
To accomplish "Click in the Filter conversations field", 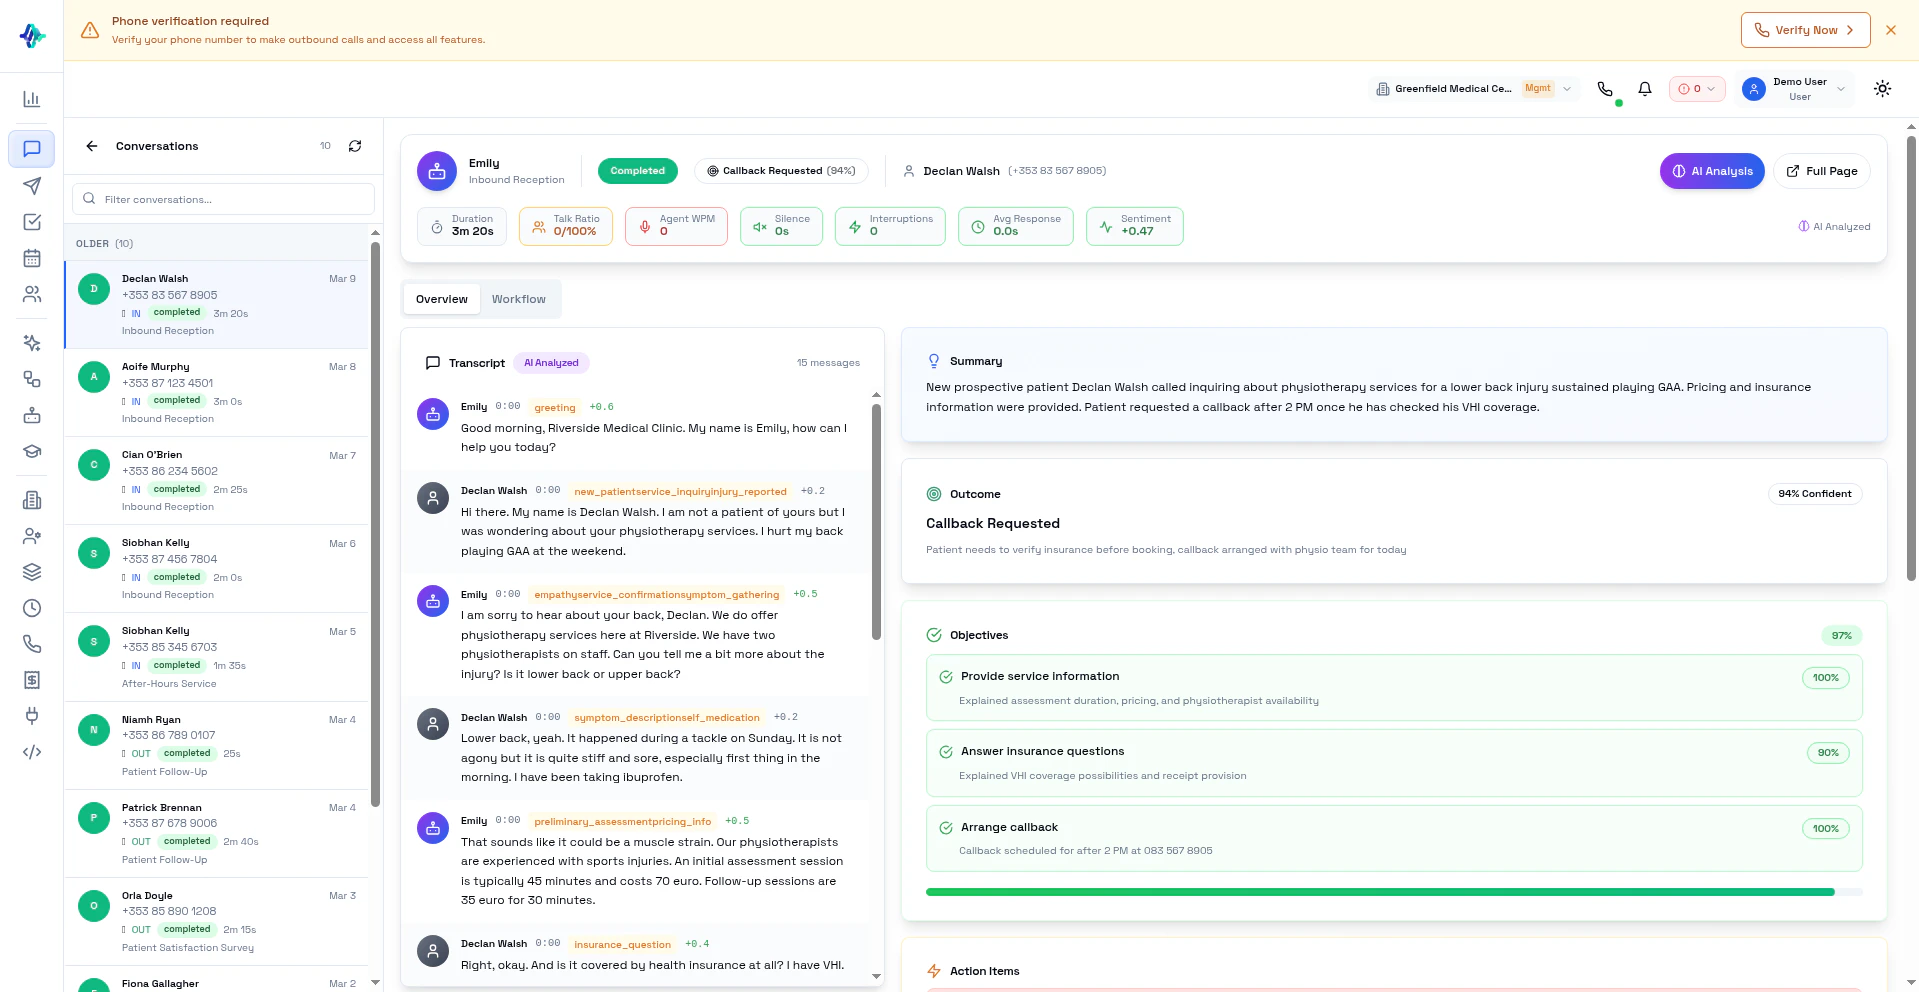I will (x=223, y=199).
